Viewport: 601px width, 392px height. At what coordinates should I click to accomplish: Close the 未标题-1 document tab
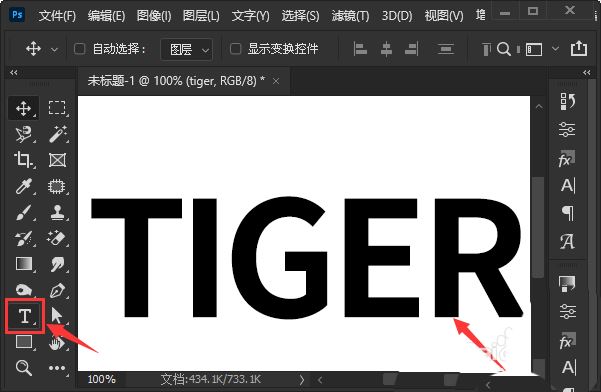(276, 81)
